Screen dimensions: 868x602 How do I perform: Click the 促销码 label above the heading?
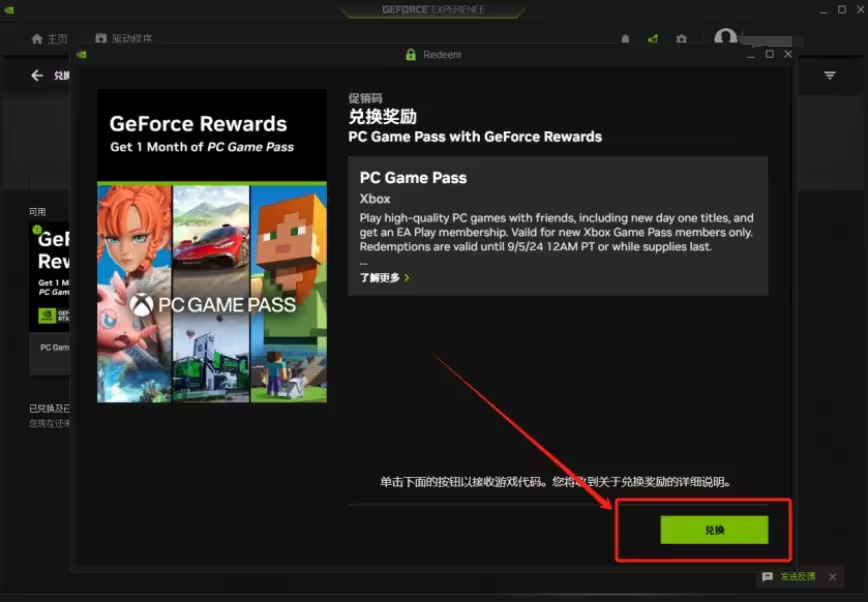365,99
